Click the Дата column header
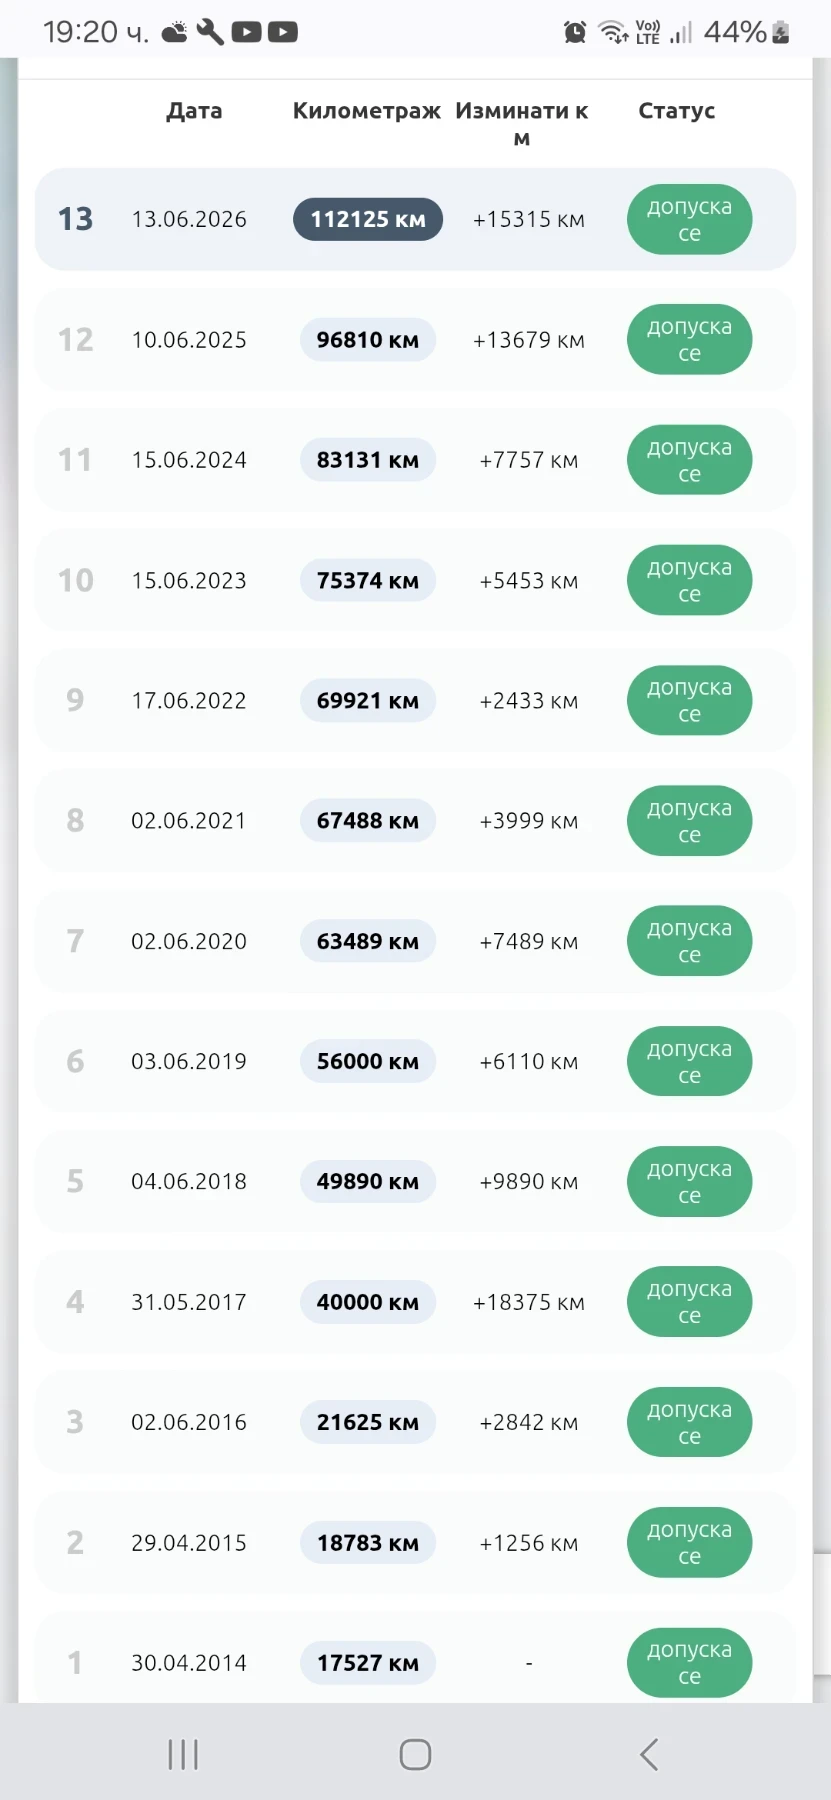 [194, 111]
